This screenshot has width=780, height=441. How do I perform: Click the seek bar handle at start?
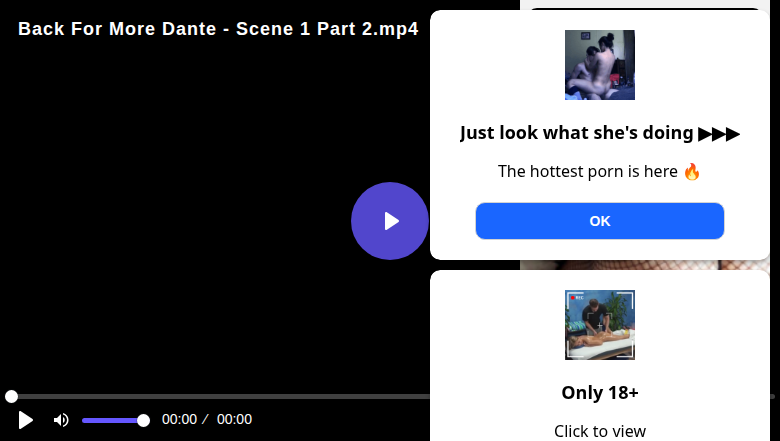[11, 397]
